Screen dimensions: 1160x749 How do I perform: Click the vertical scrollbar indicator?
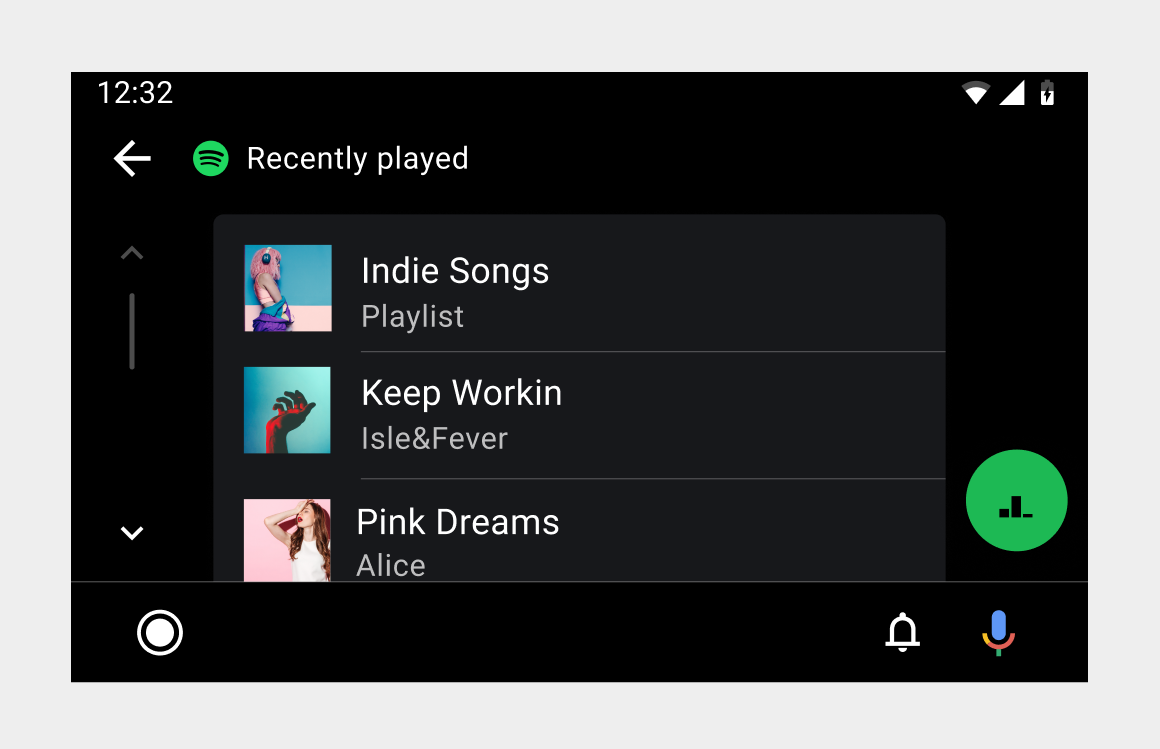(131, 330)
